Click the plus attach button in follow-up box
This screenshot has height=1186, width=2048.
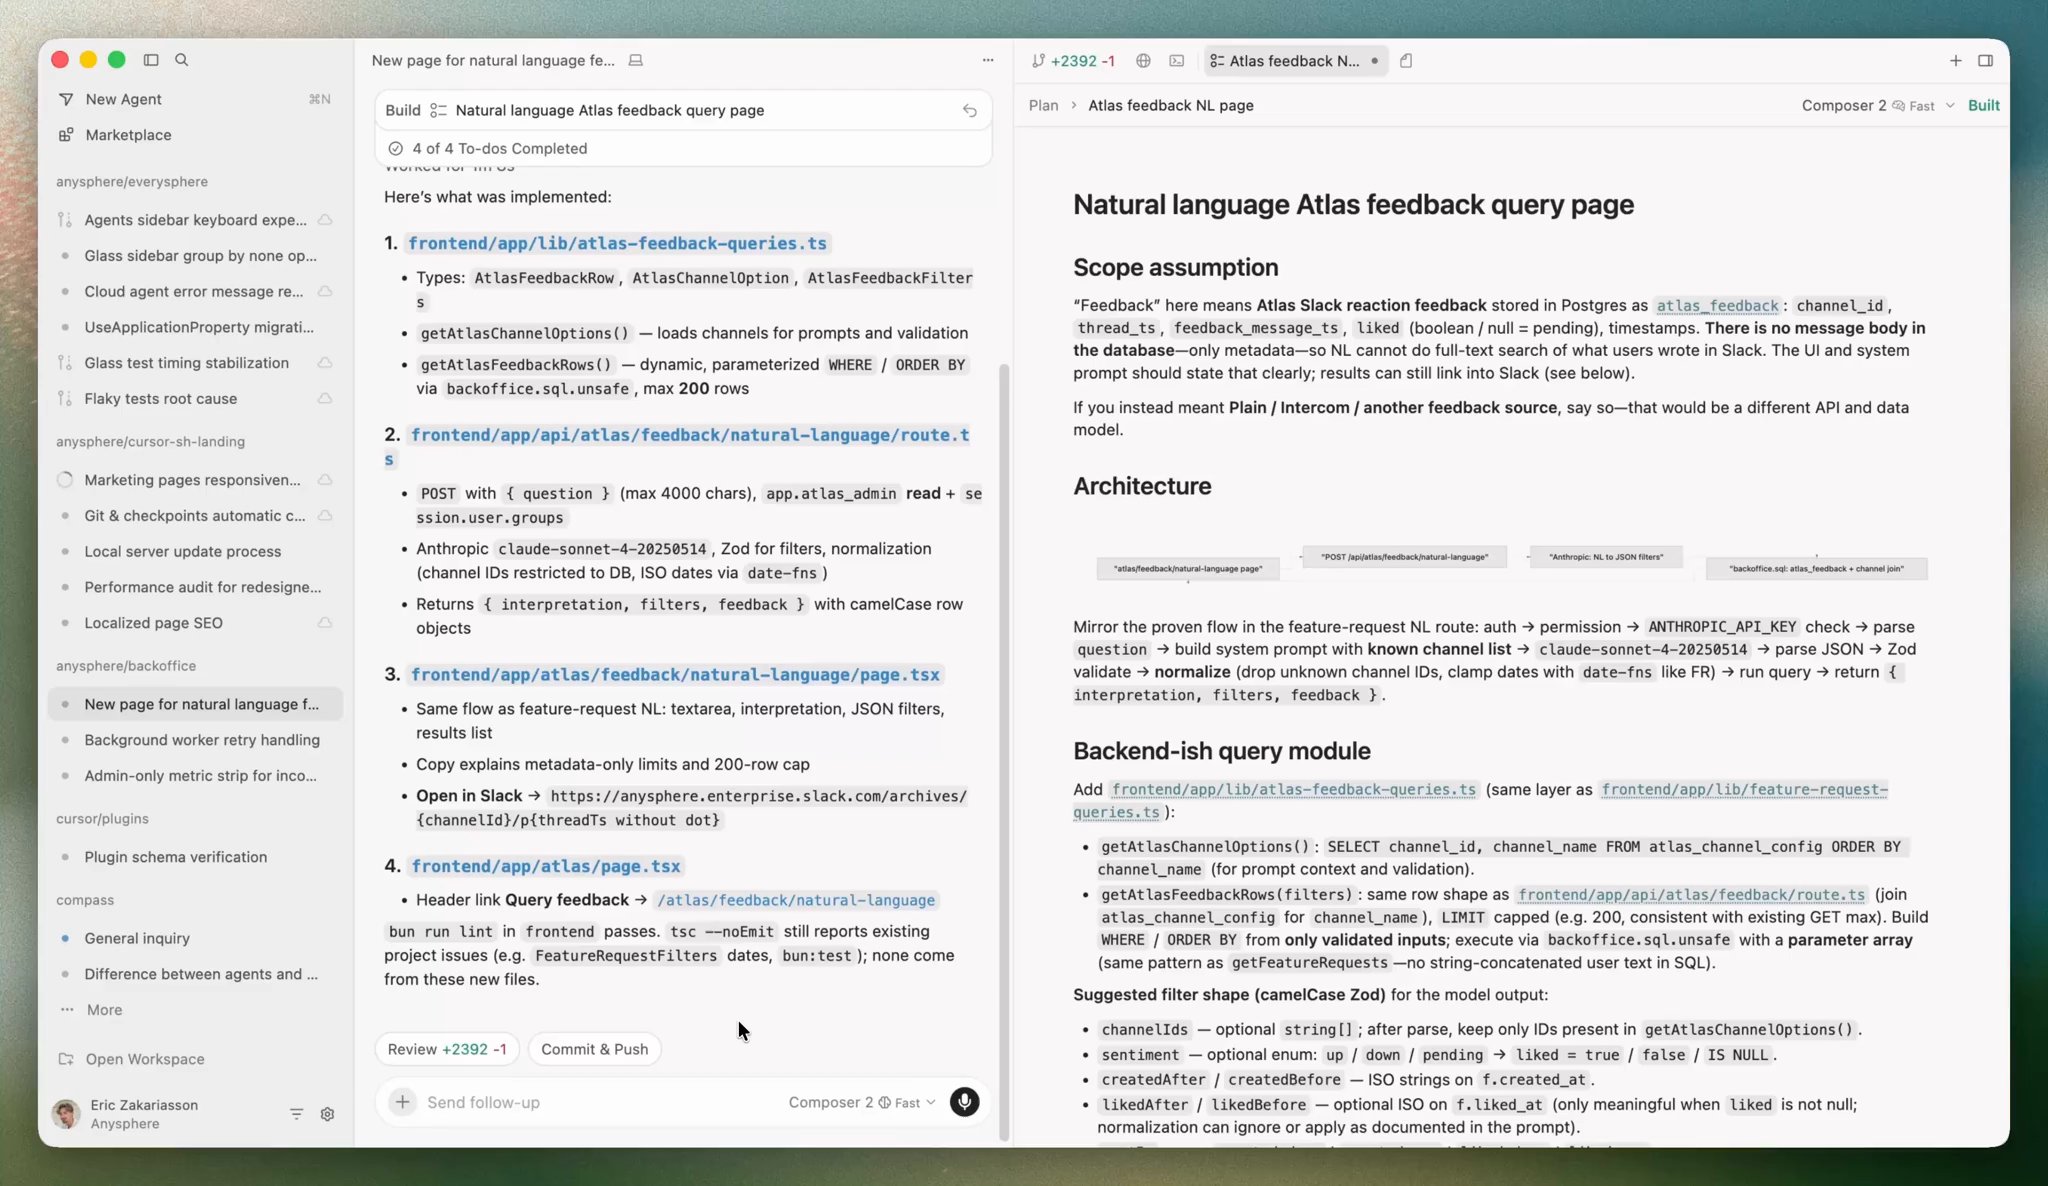pyautogui.click(x=402, y=1102)
